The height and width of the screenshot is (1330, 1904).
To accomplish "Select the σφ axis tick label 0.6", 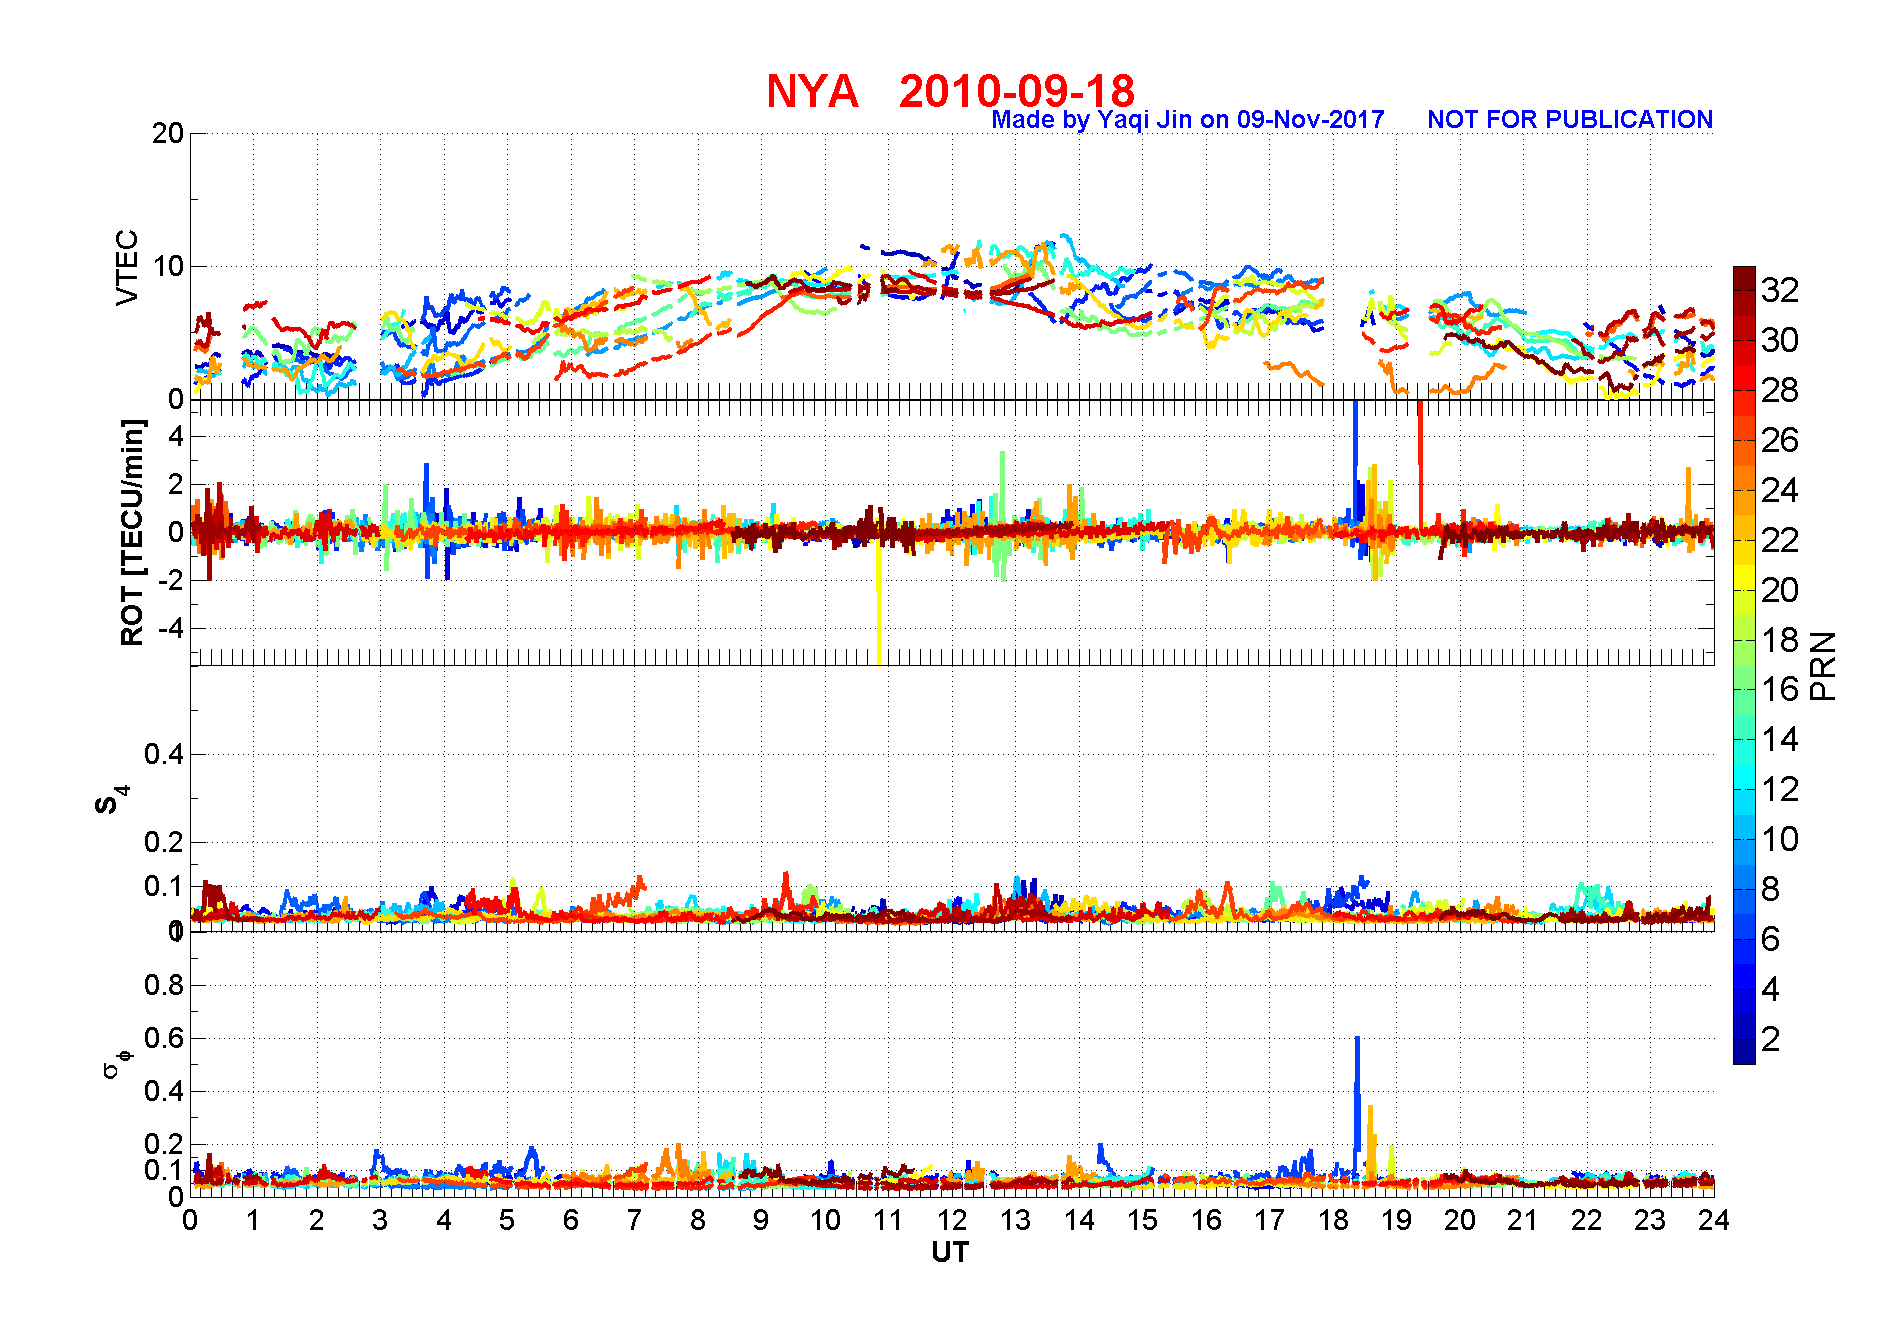I will pos(164,1038).
